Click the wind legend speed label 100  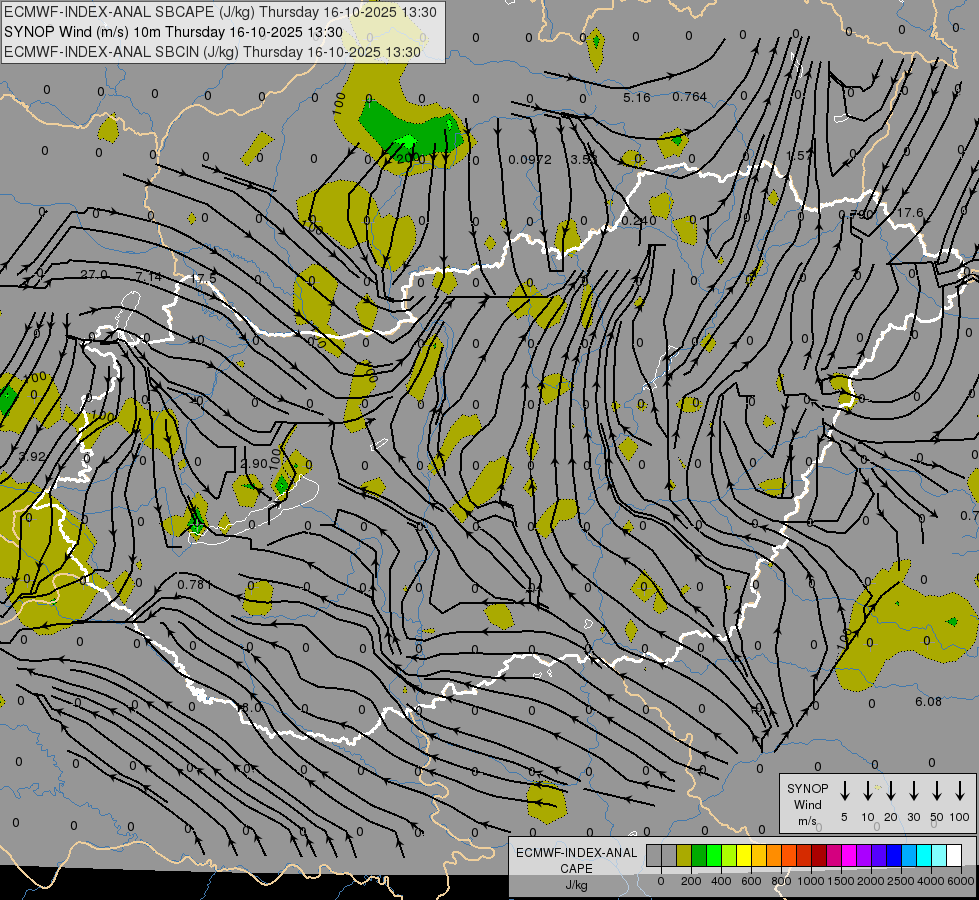point(960,817)
